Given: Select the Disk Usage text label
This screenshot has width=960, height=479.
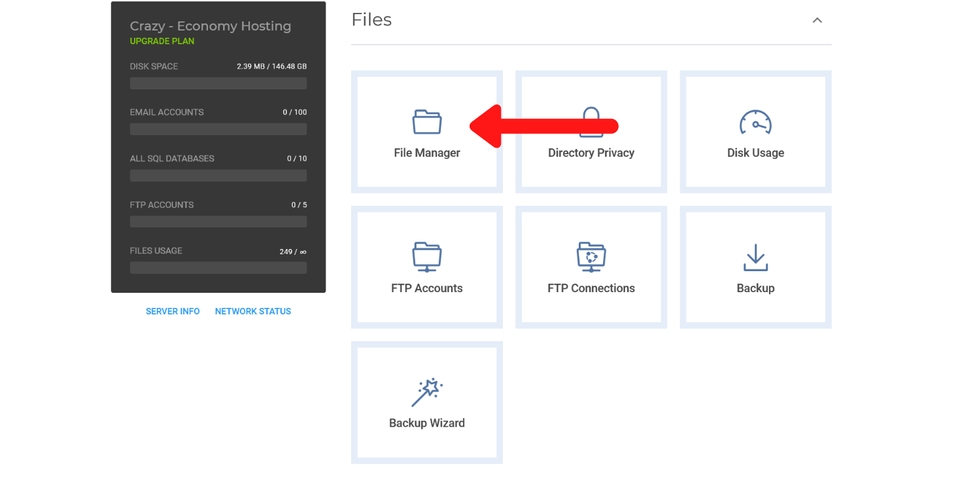Looking at the screenshot, I should point(755,153).
